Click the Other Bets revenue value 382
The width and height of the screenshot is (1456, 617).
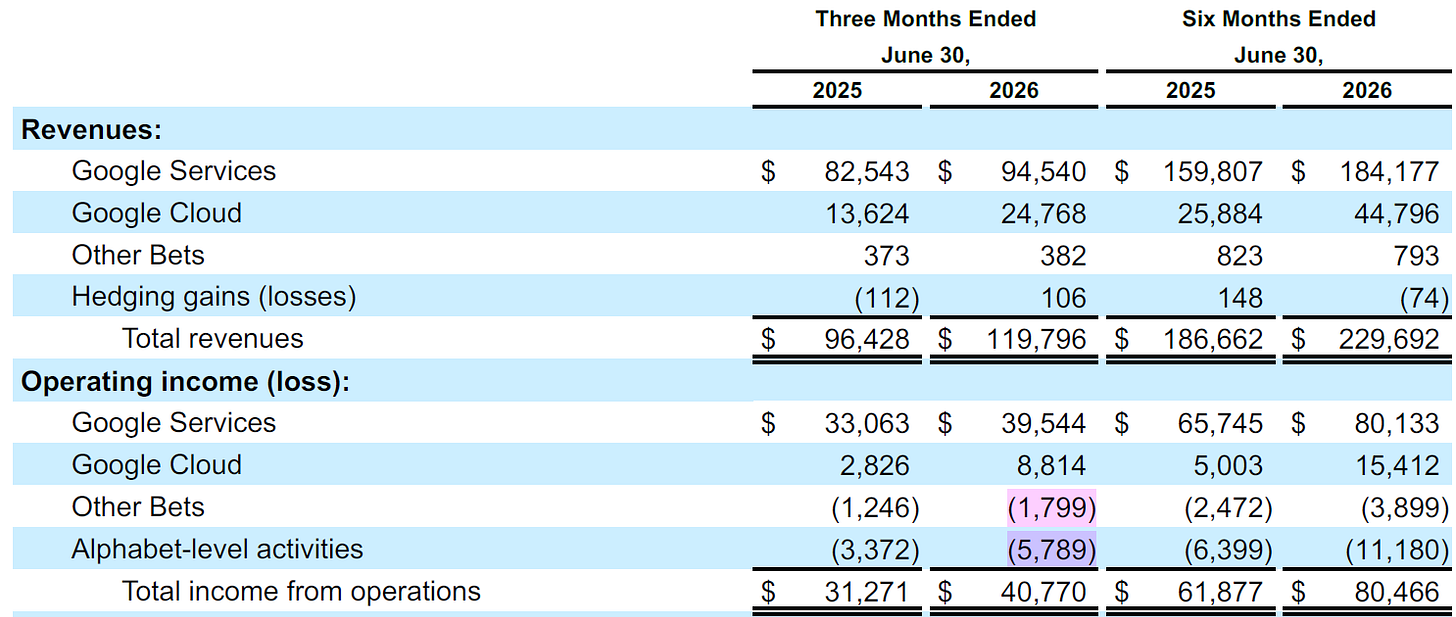pos(1064,256)
